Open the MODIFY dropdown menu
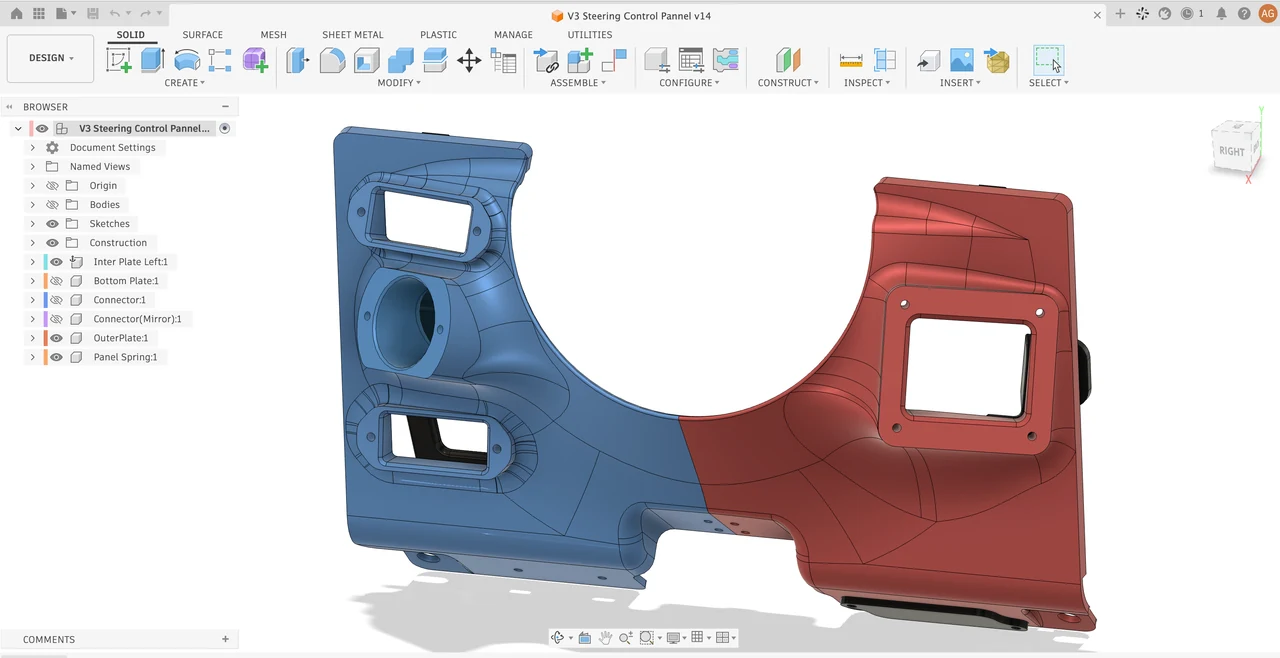Screen dimensions: 1280x658 coord(399,83)
